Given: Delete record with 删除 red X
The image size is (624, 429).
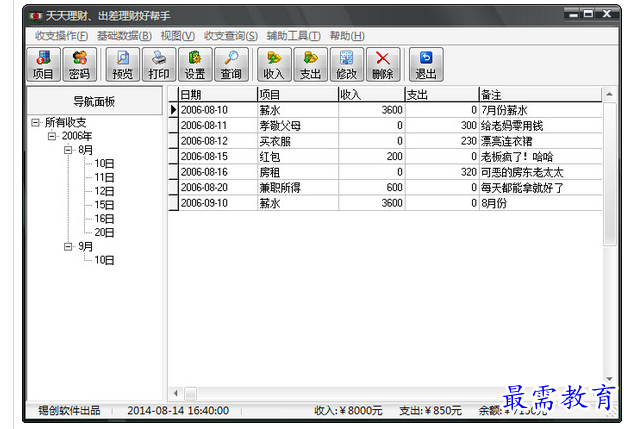Looking at the screenshot, I should click(383, 64).
